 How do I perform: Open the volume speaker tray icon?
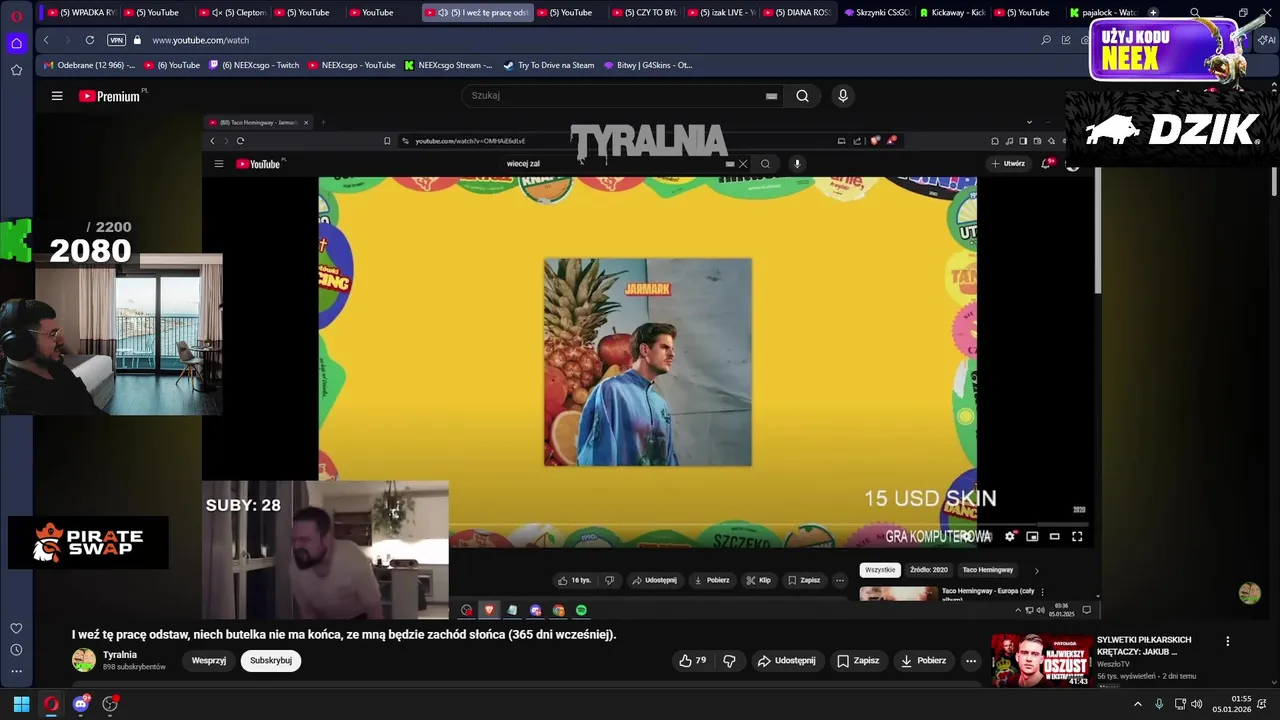click(1197, 704)
